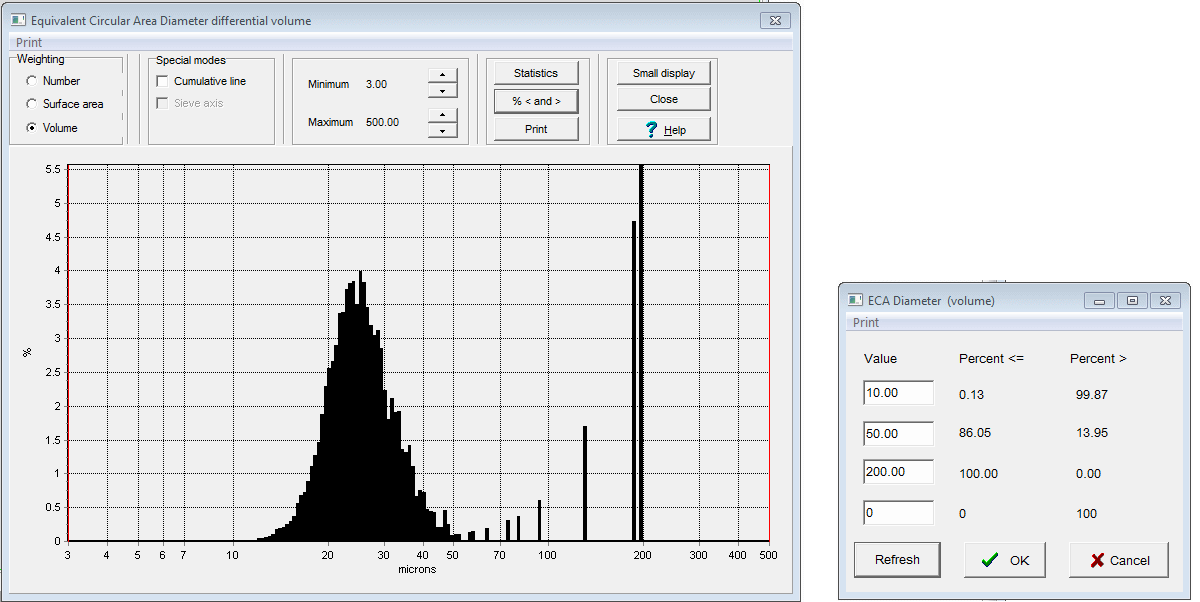Switch to Small display mode
Image resolution: width=1200 pixels, height=602 pixels.
coord(663,73)
